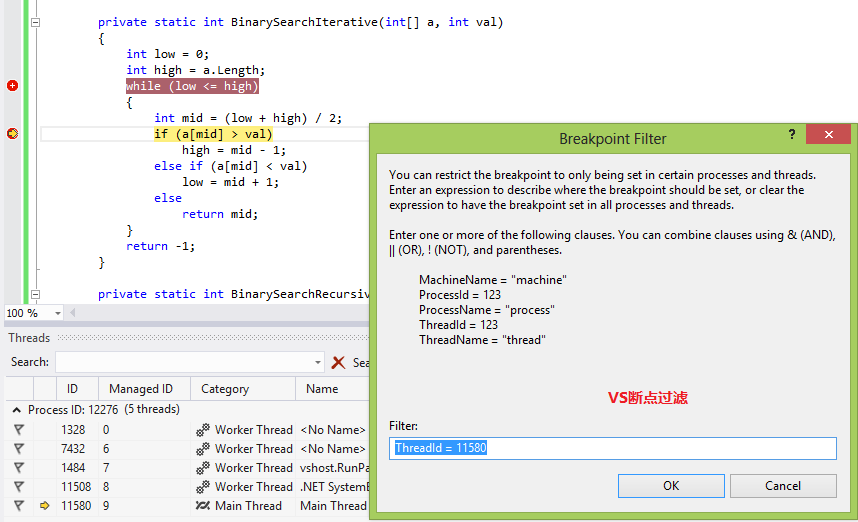This screenshot has height=522, width=858.
Task: Click the .NET SystemE thread name
Action: pos(334,486)
